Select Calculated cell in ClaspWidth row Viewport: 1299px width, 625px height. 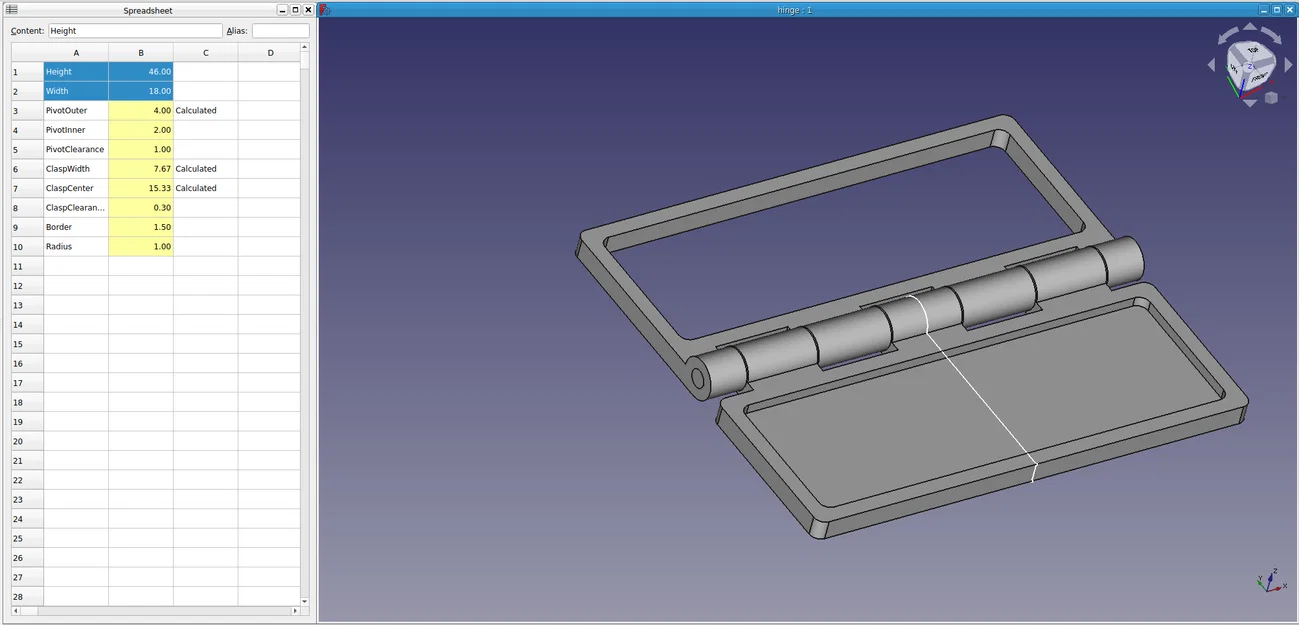[206, 169]
